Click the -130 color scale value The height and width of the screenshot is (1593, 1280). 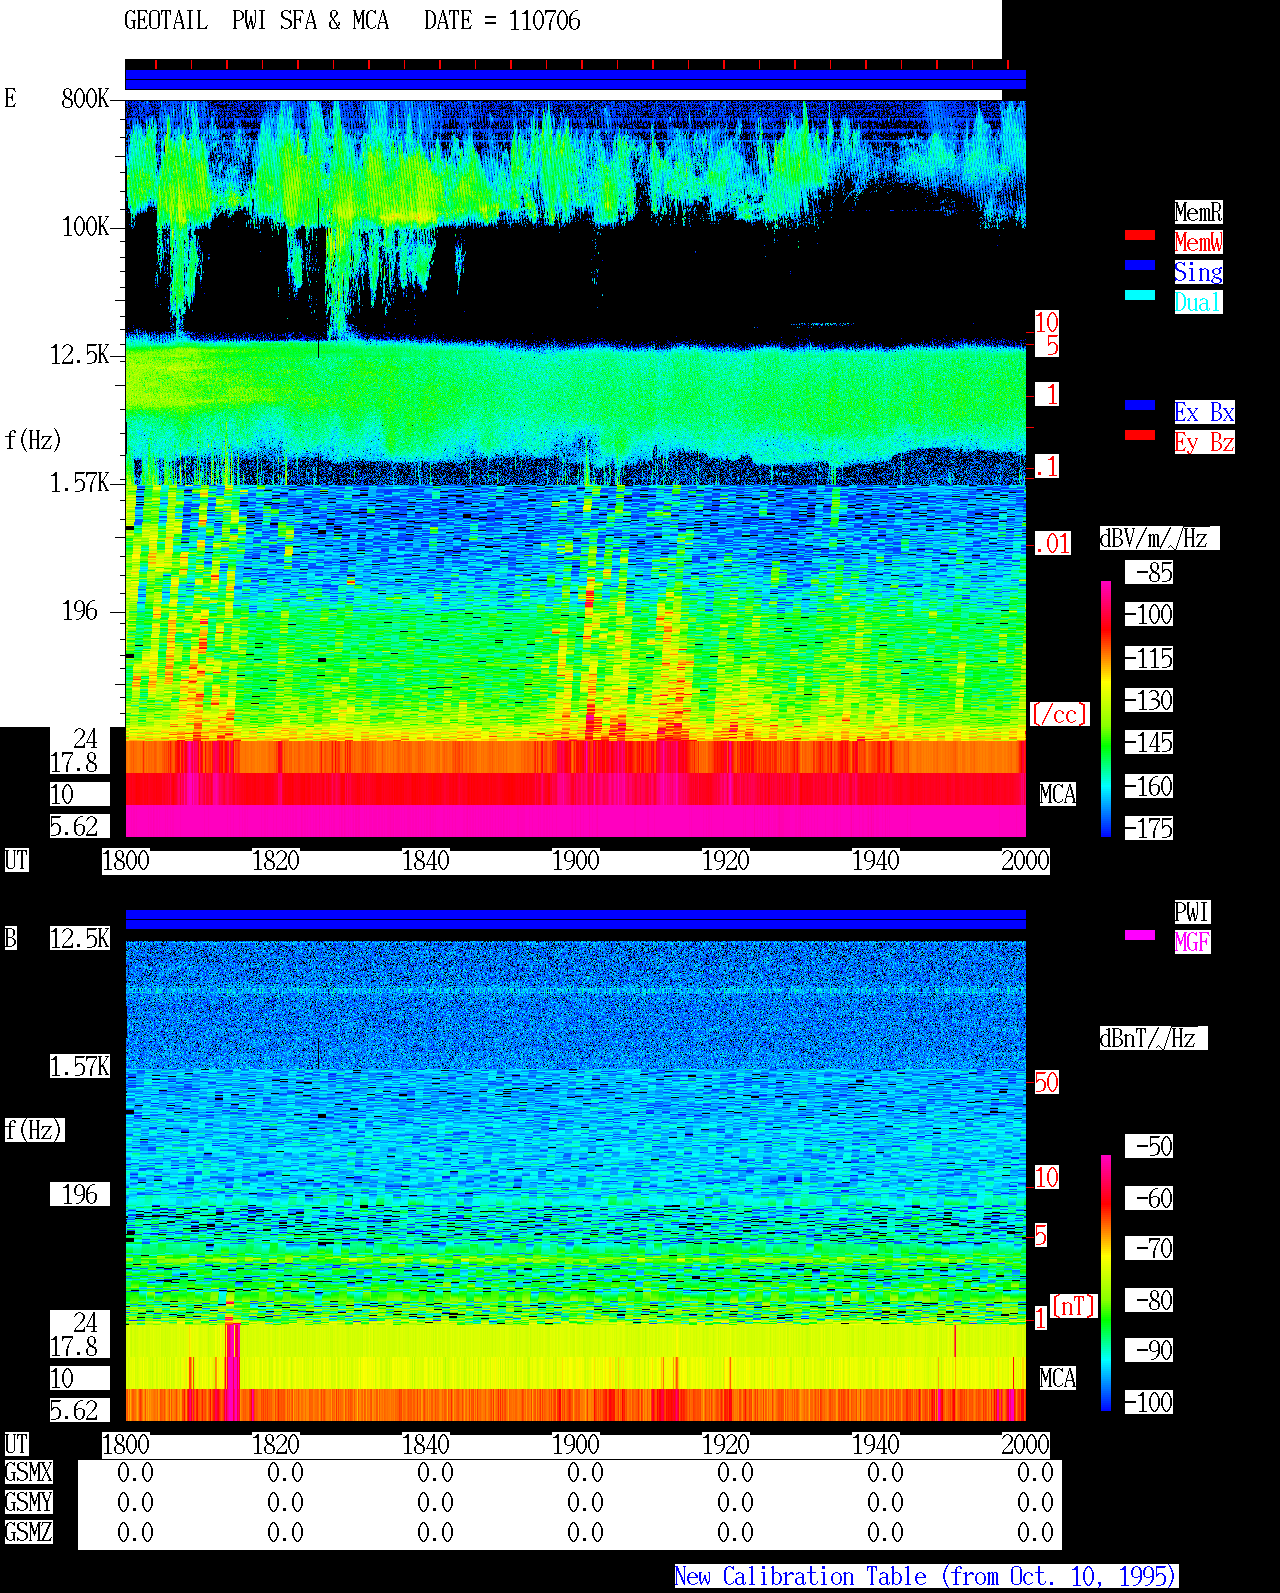pyautogui.click(x=1150, y=700)
